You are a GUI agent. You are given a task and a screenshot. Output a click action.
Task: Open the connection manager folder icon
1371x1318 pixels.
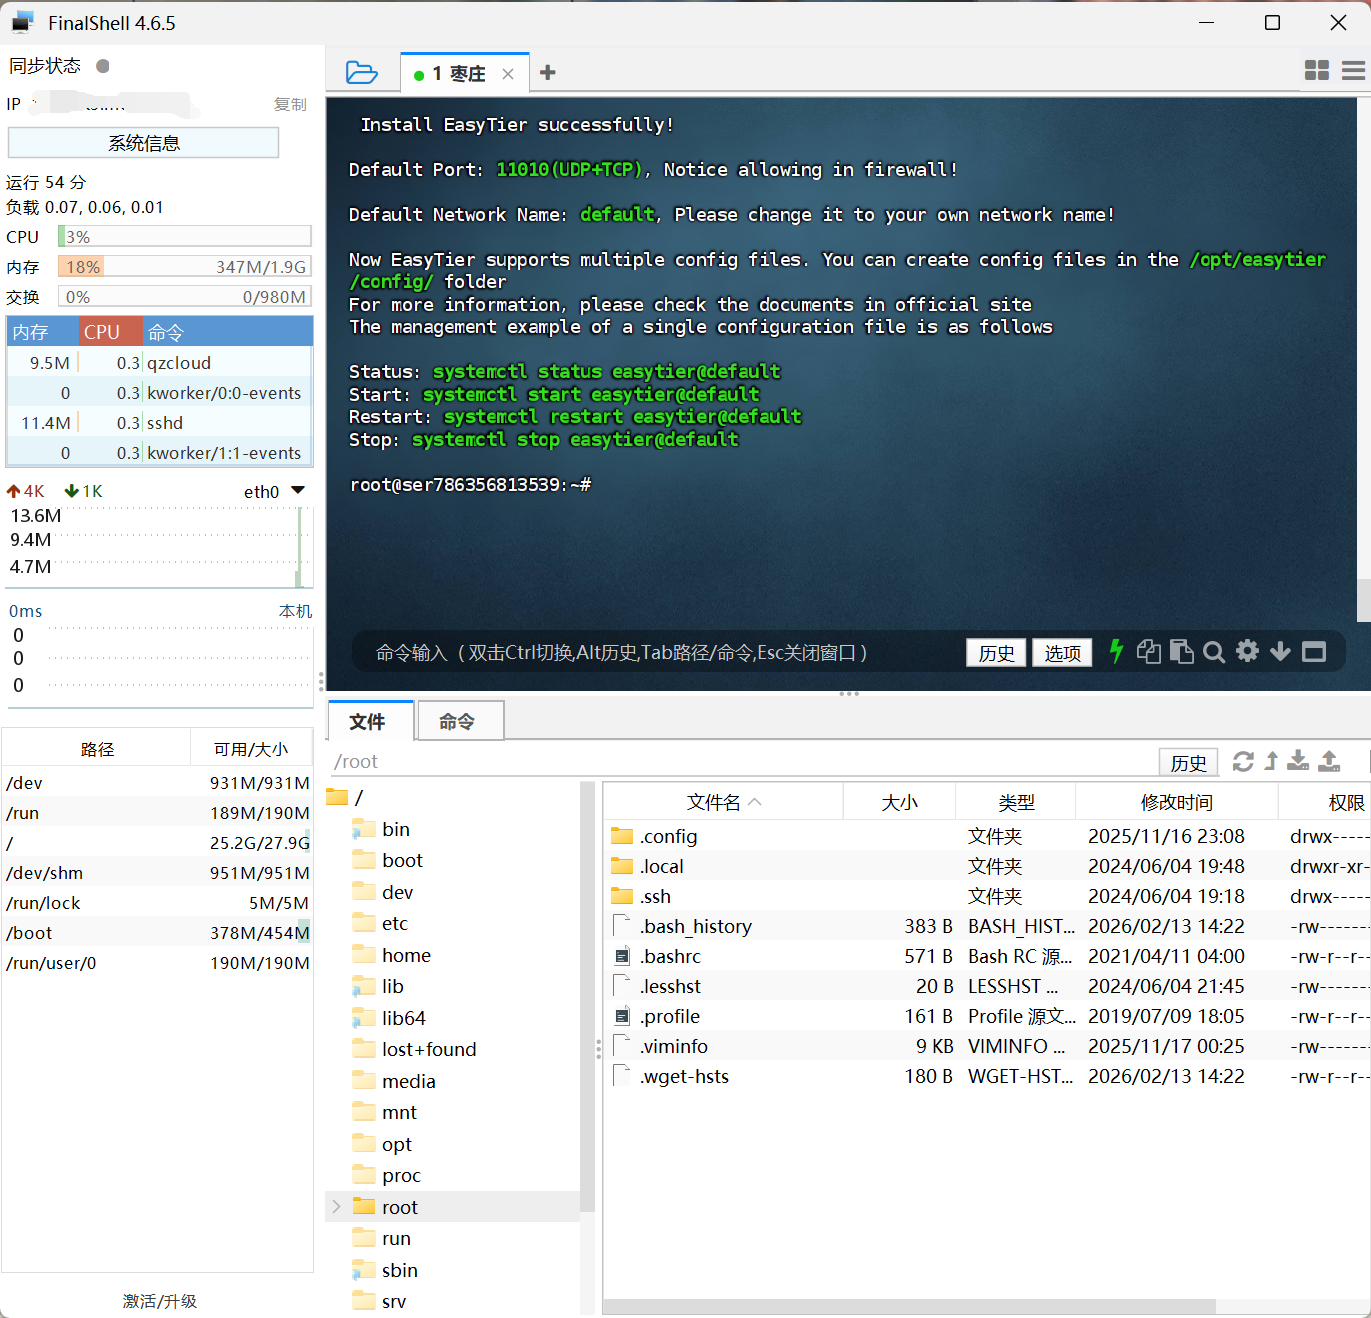click(x=361, y=73)
